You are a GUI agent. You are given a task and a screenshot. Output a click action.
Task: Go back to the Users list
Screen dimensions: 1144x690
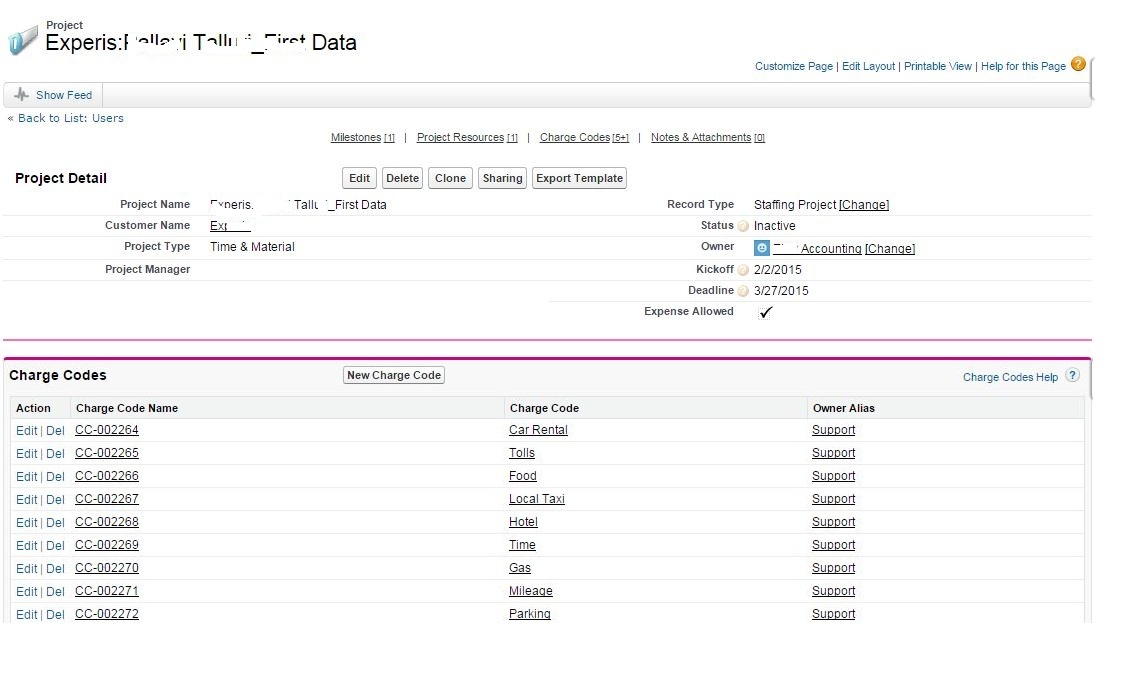click(70, 118)
